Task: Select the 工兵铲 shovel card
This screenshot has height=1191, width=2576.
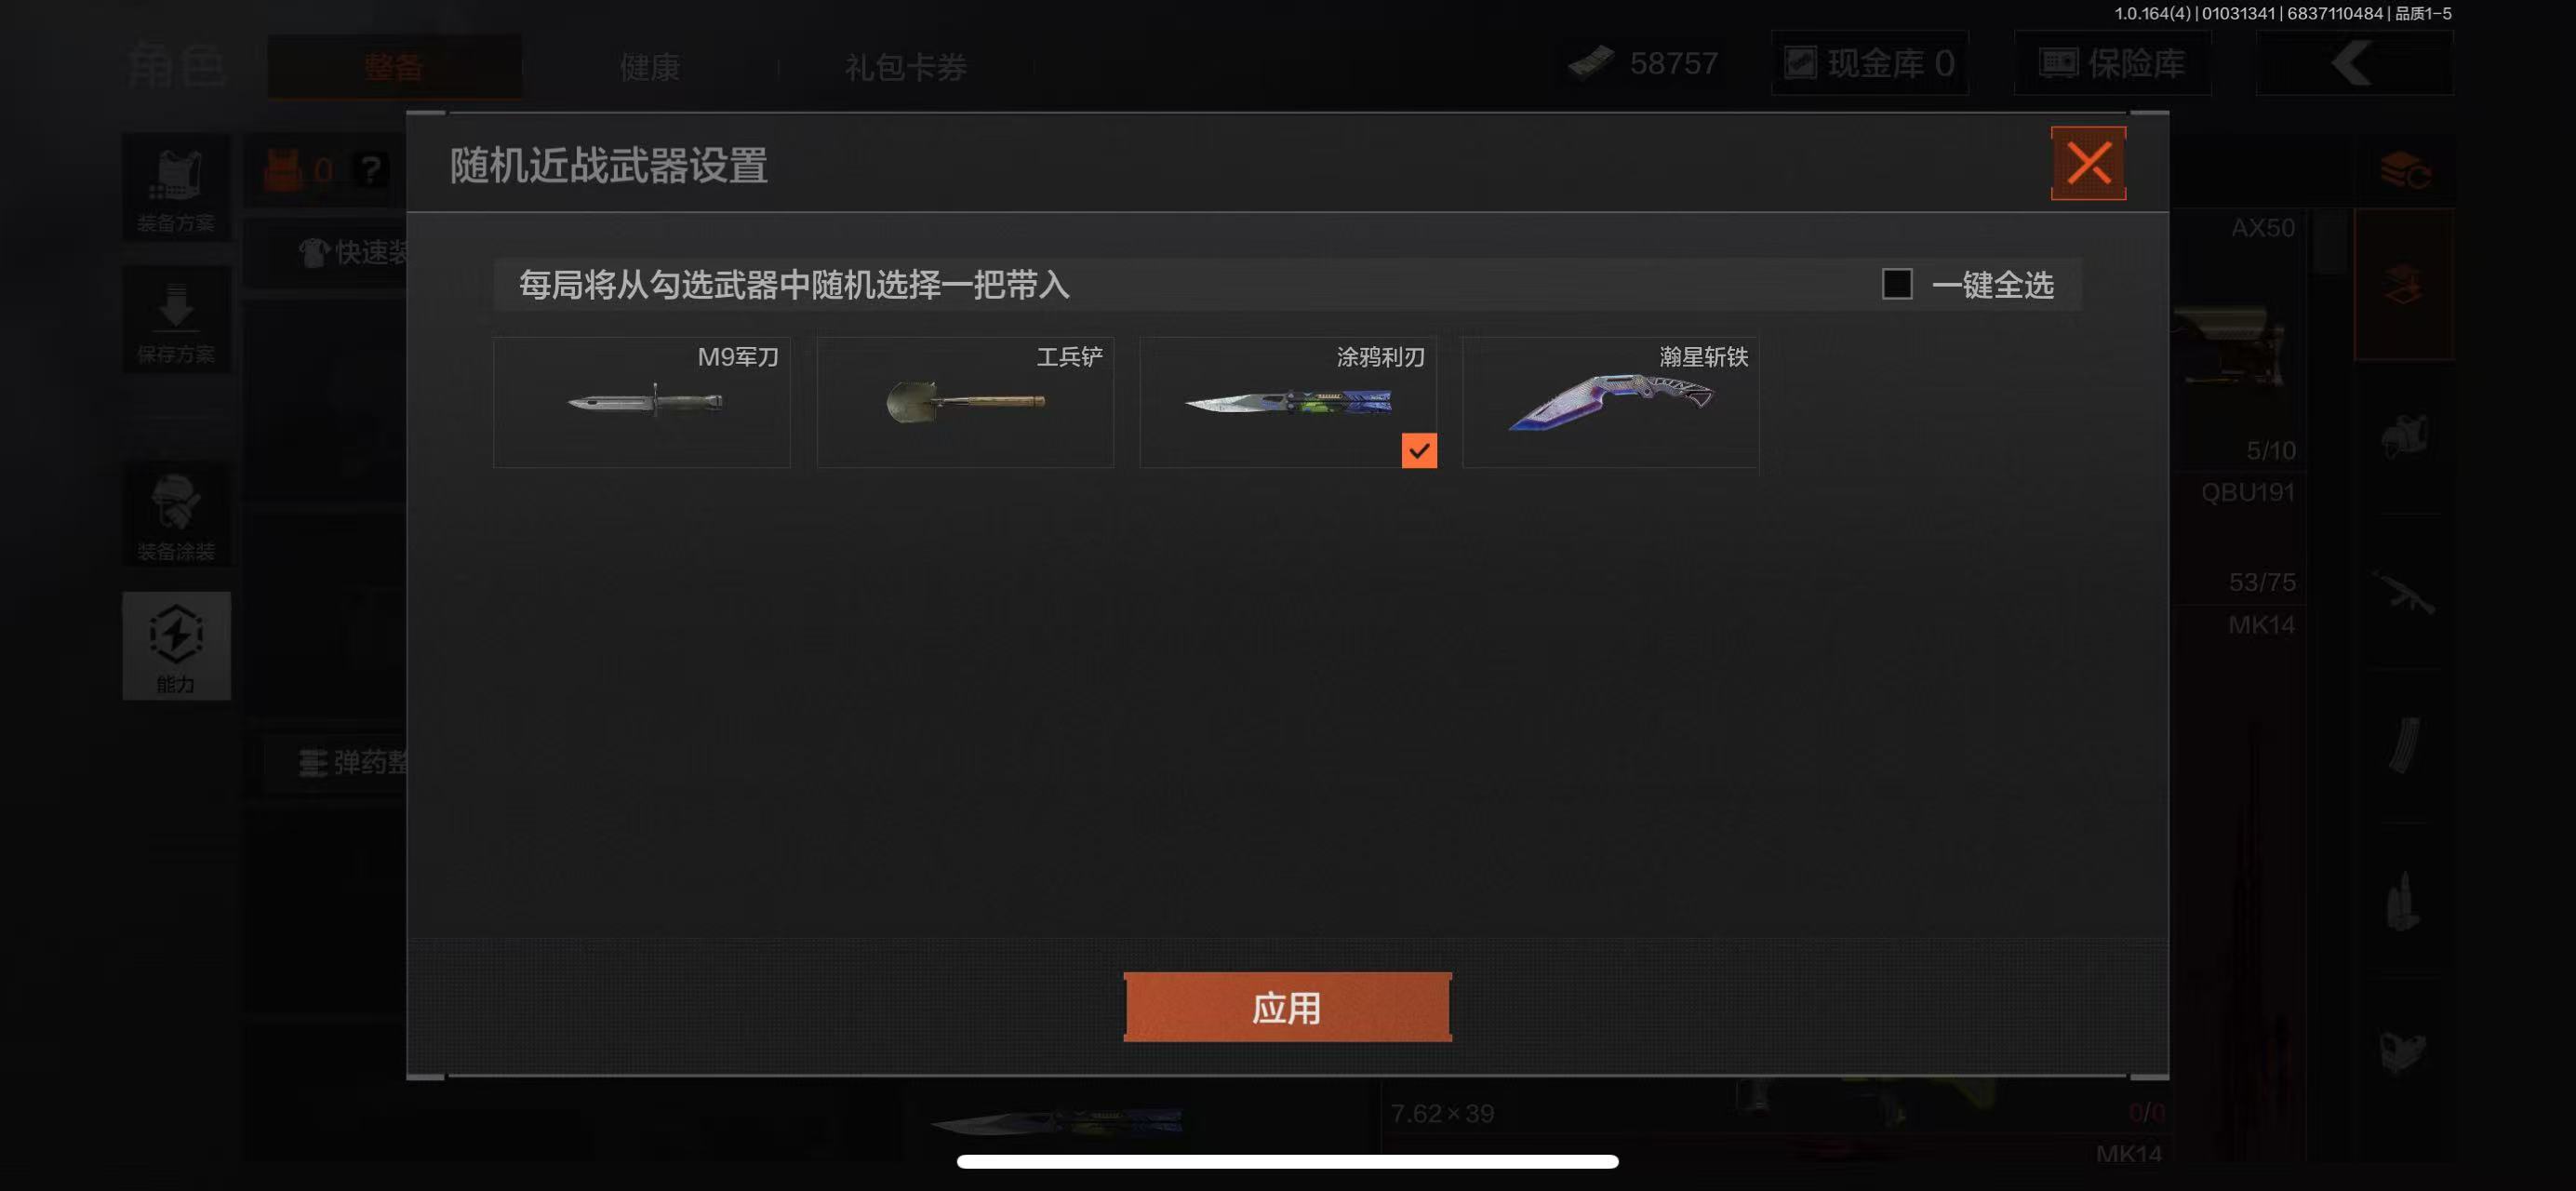Action: click(965, 402)
